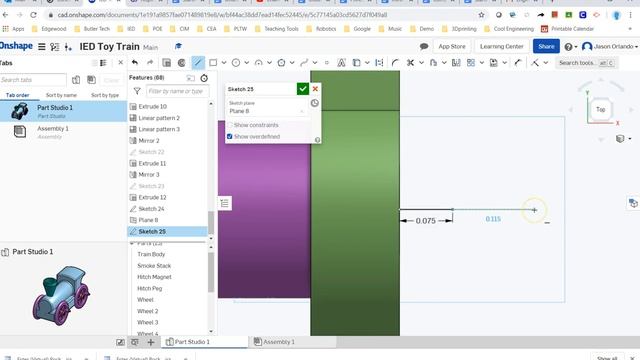The image size is (640, 360).
Task: Select the arc sketch tool
Action: (x=258, y=63)
